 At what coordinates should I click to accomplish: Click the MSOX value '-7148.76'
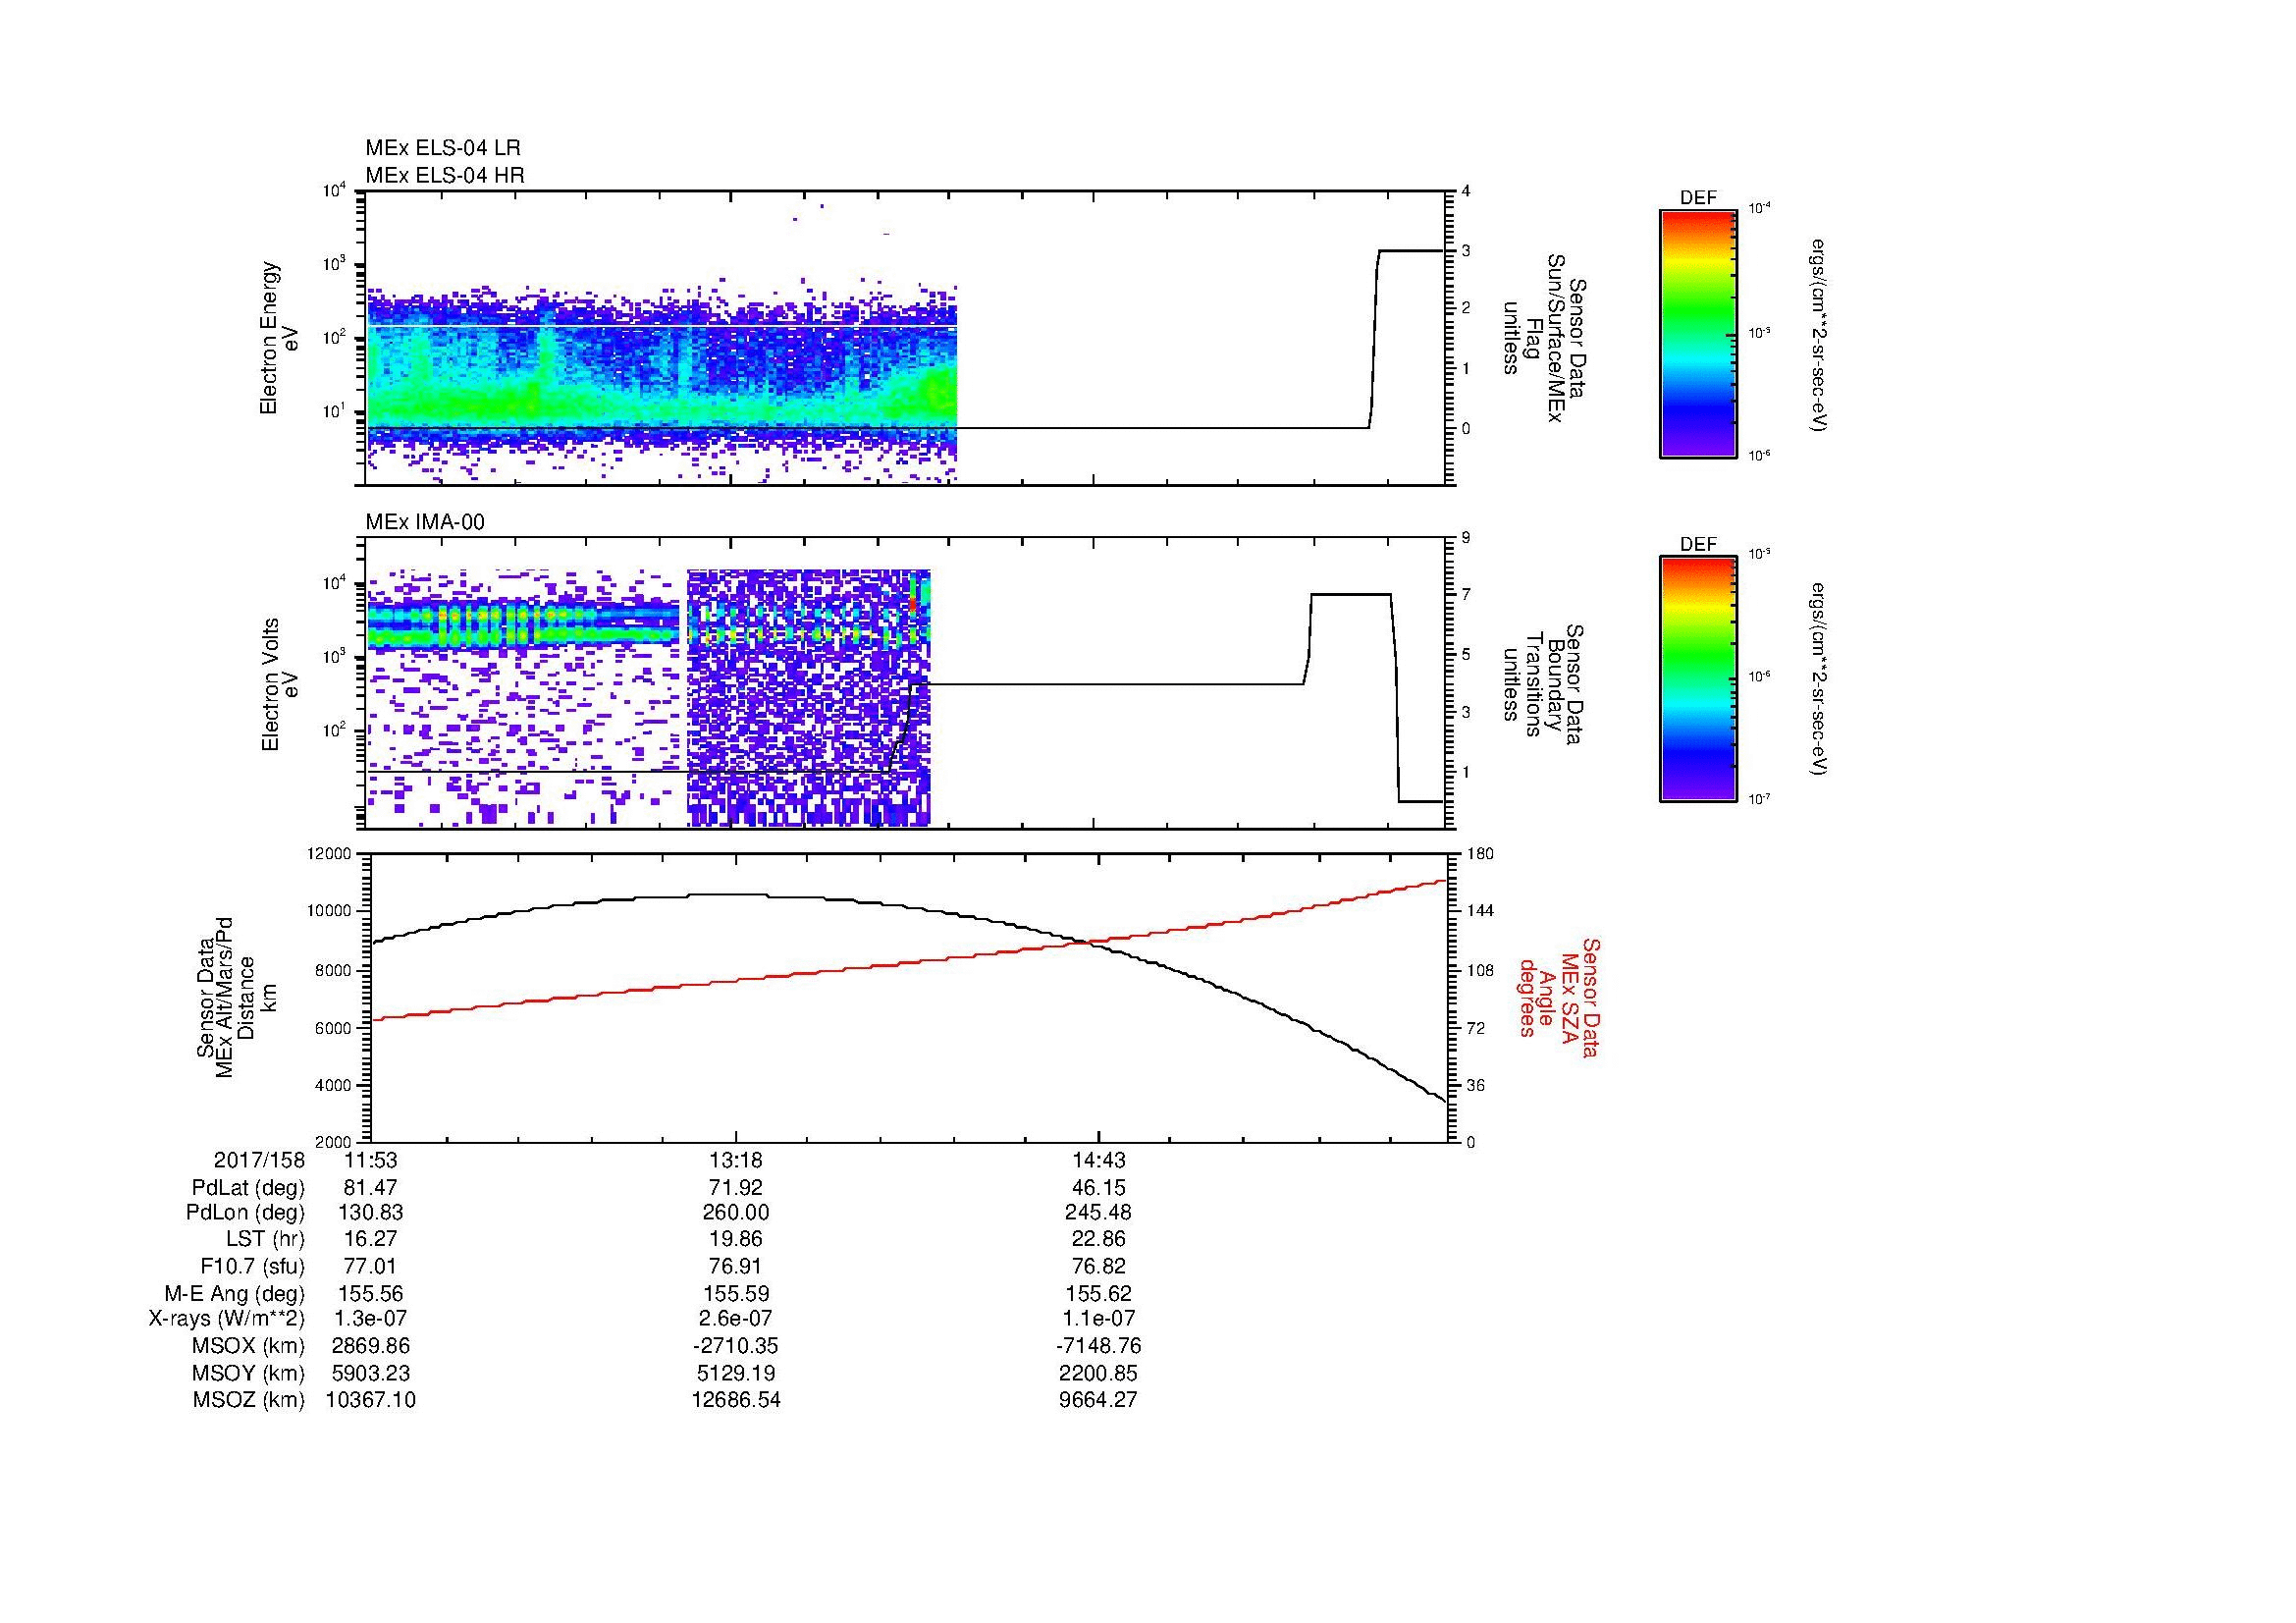pyautogui.click(x=1099, y=1347)
